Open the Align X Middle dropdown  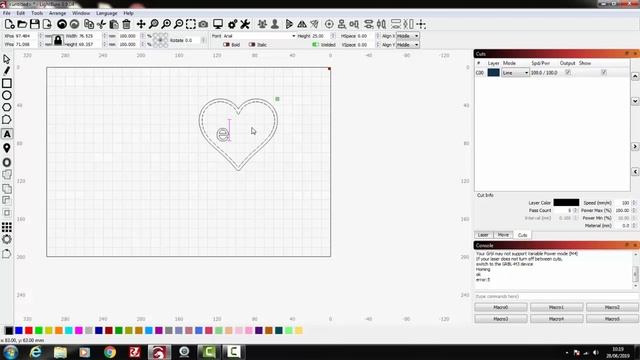coord(408,36)
